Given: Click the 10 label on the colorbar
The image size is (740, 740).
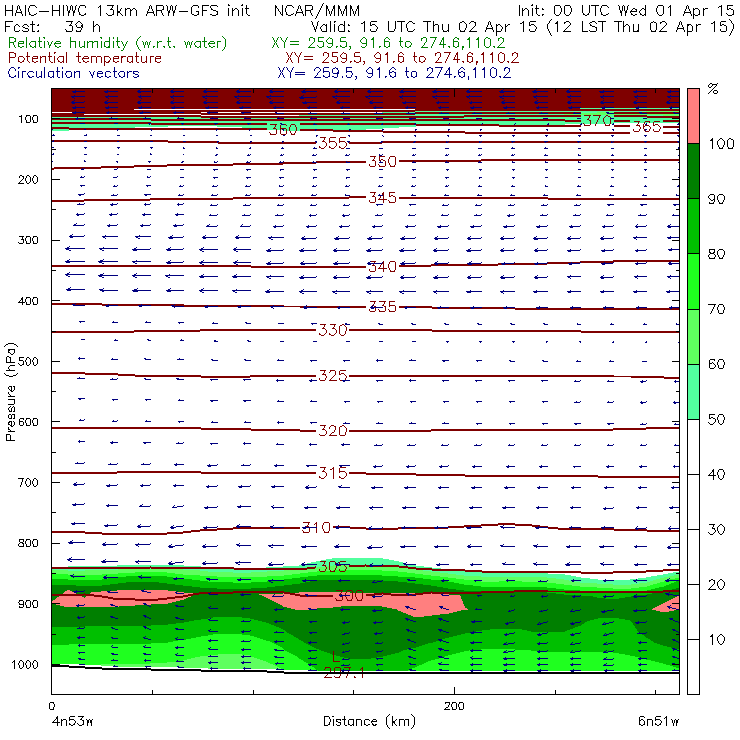Looking at the screenshot, I should [716, 640].
